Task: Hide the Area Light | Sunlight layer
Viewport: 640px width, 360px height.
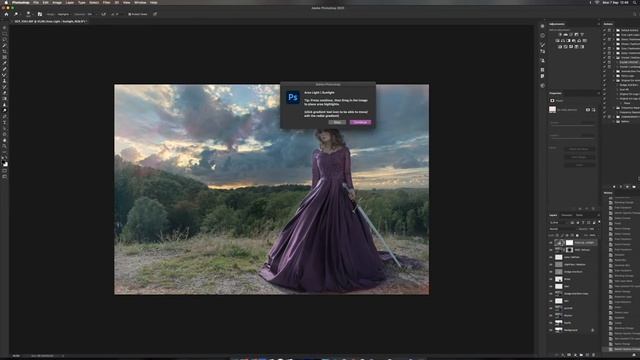Action: (x=551, y=242)
